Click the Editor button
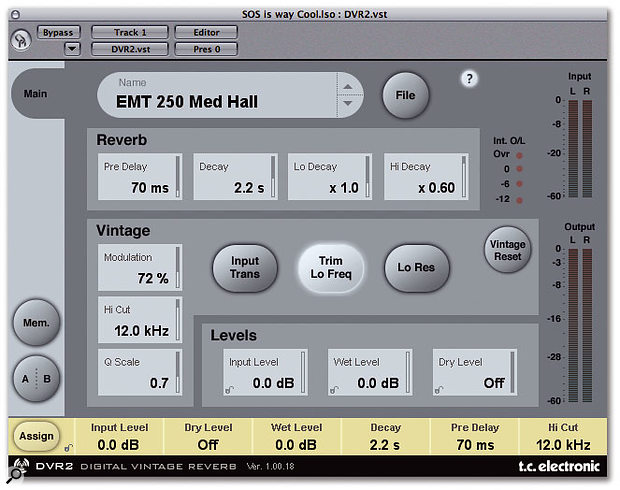The image size is (620, 490). 206,32
